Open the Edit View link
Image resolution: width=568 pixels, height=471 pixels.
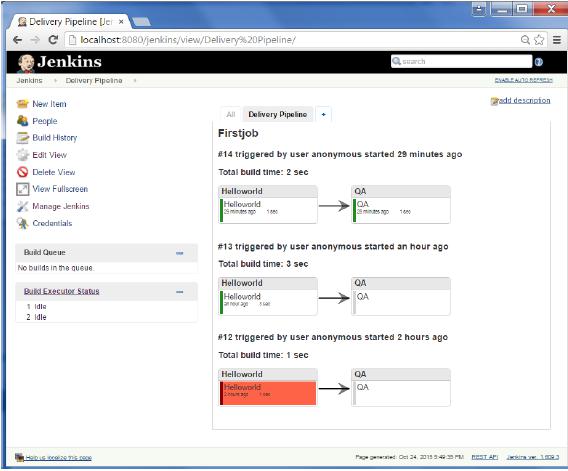[x=50, y=155]
